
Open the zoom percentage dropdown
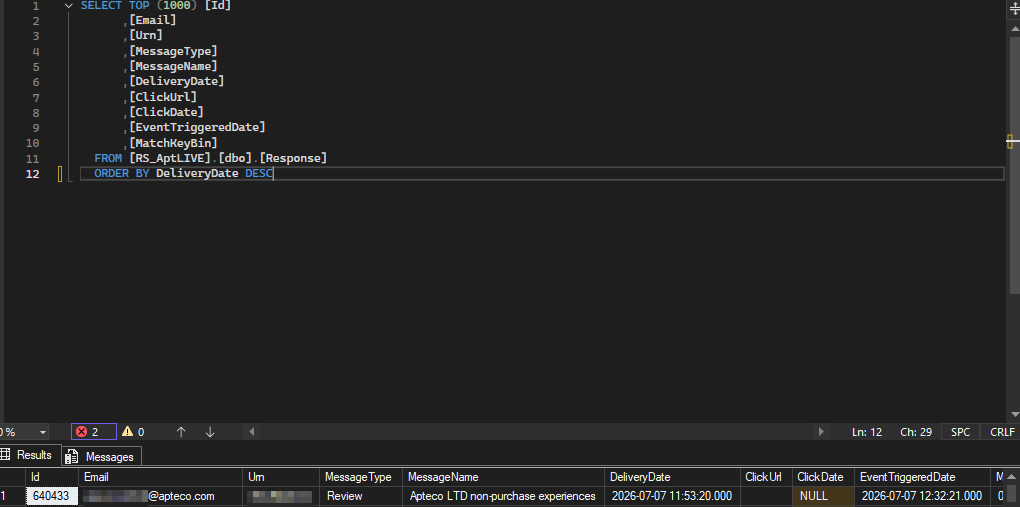tap(43, 432)
